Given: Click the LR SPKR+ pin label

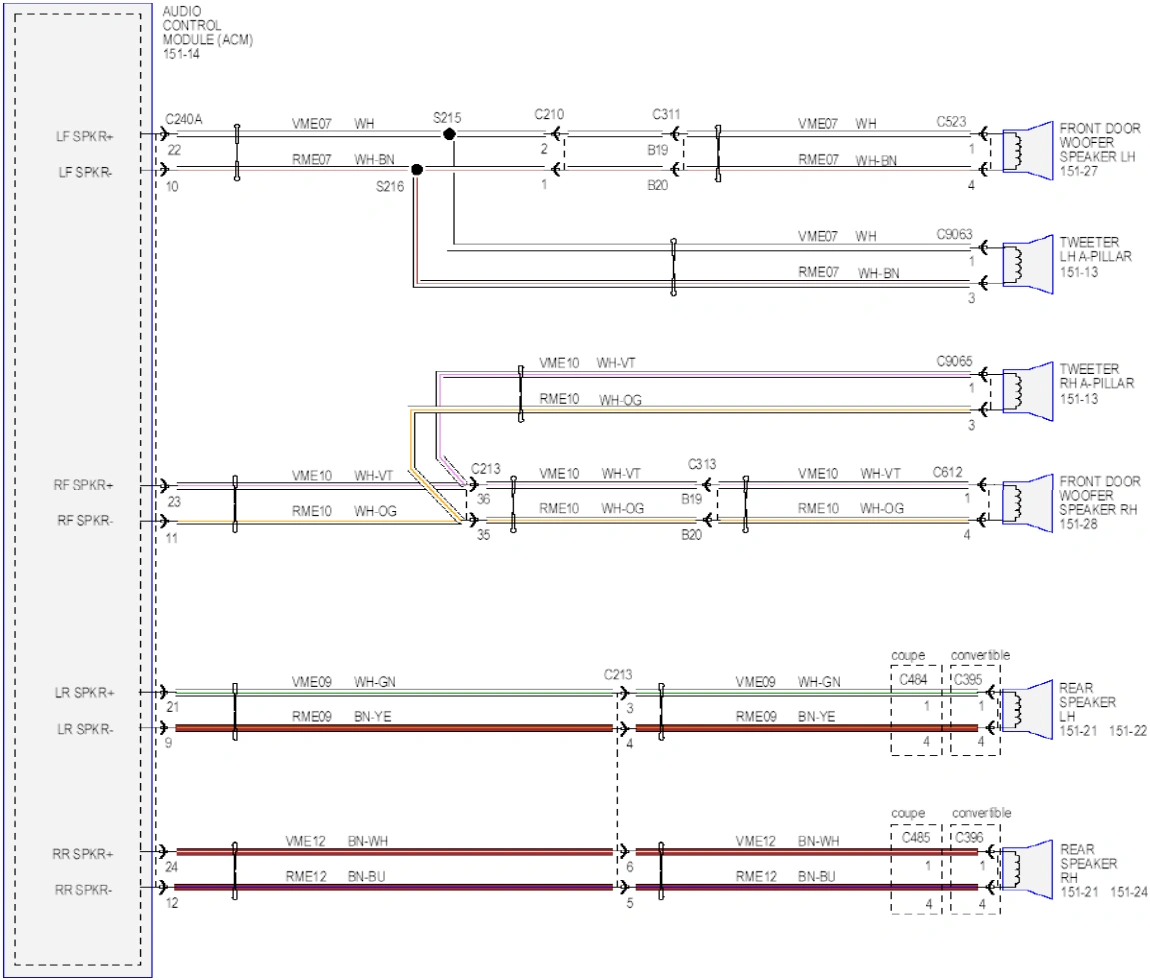Looking at the screenshot, I should (84, 692).
